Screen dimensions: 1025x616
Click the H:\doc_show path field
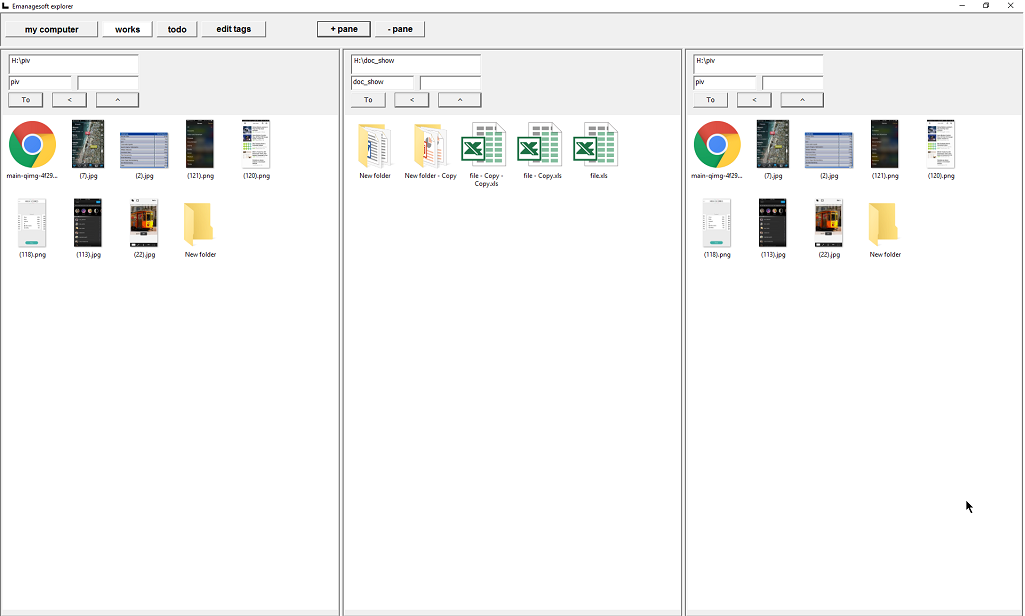[416, 64]
